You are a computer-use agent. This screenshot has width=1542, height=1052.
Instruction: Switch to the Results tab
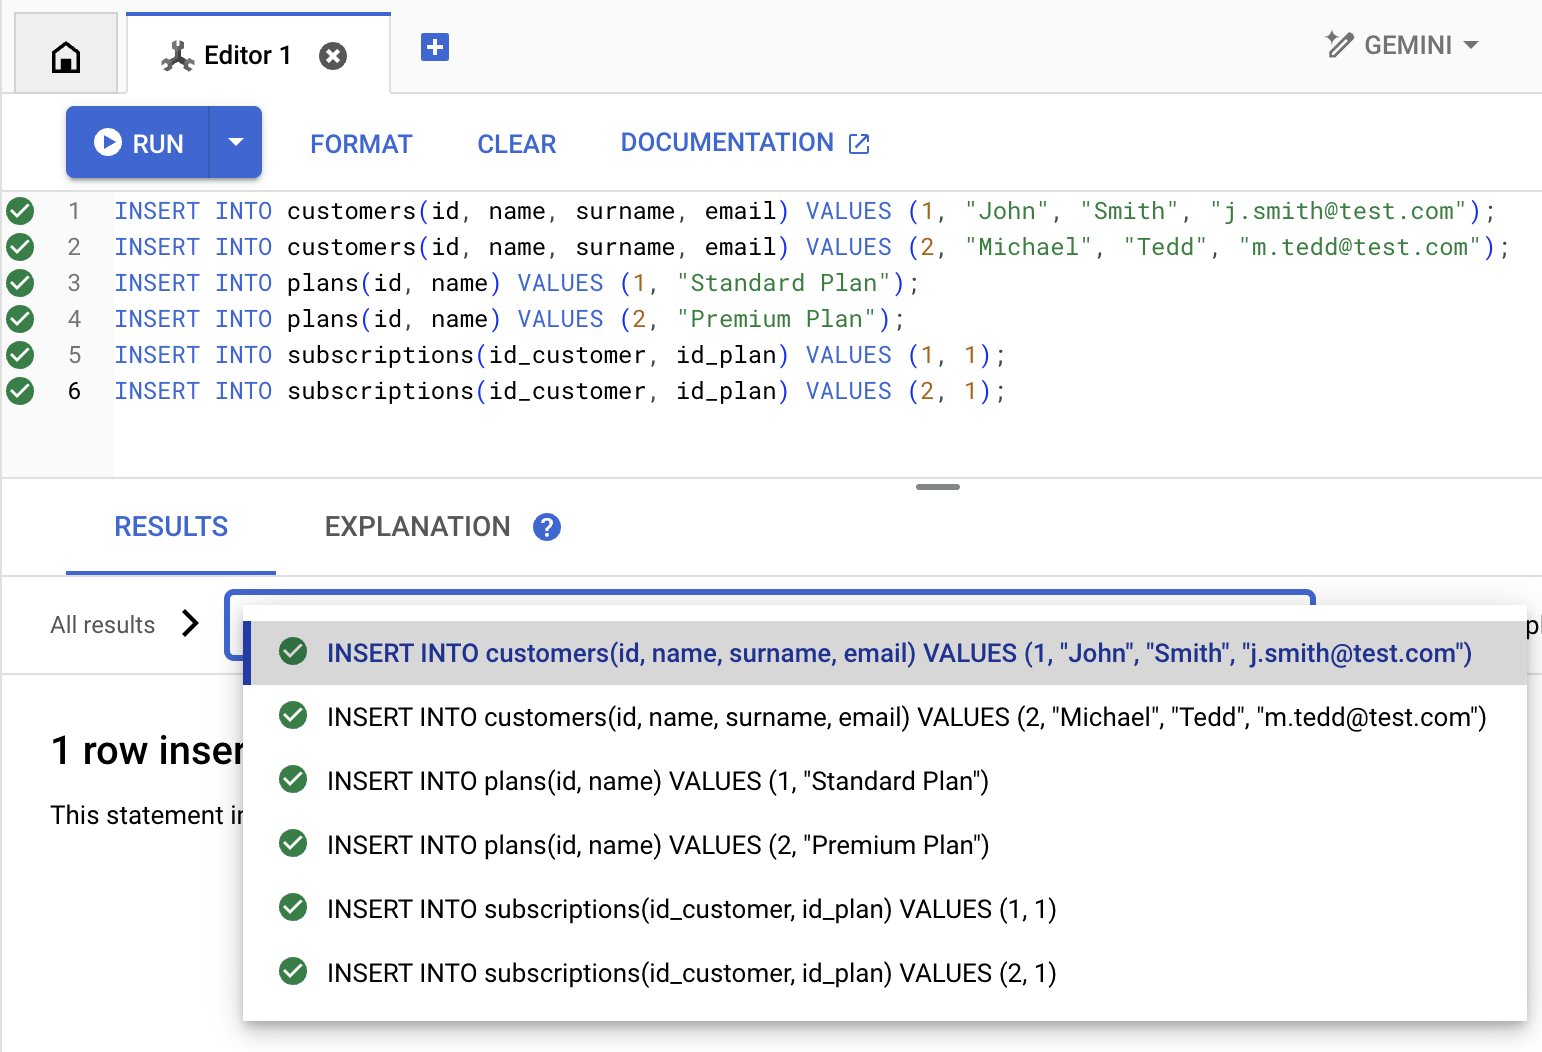pos(171,527)
